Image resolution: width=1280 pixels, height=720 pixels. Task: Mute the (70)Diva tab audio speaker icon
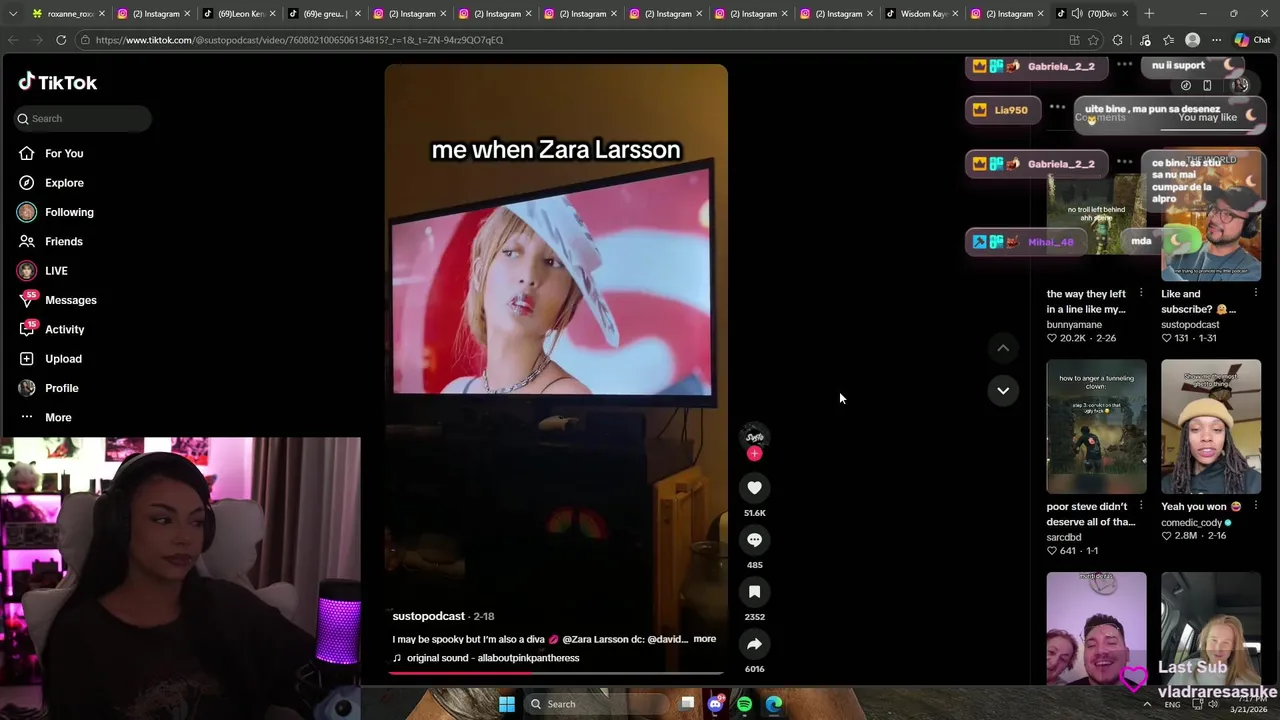[x=1076, y=14]
